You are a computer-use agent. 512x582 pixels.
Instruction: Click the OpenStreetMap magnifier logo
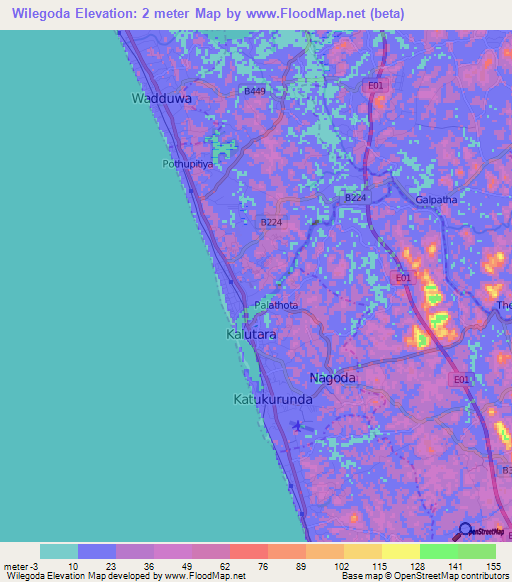478,532
